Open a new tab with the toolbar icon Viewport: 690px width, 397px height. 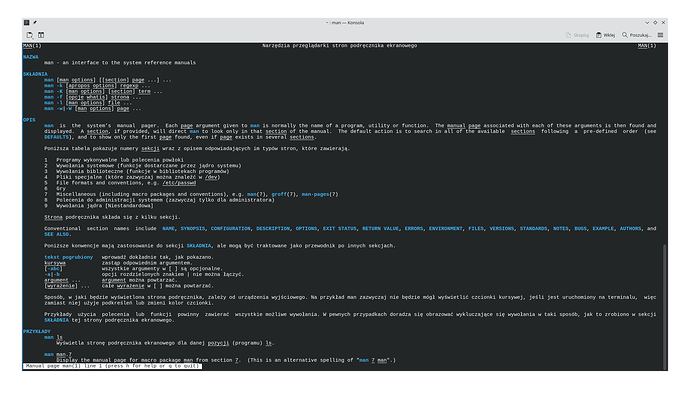click(29, 35)
